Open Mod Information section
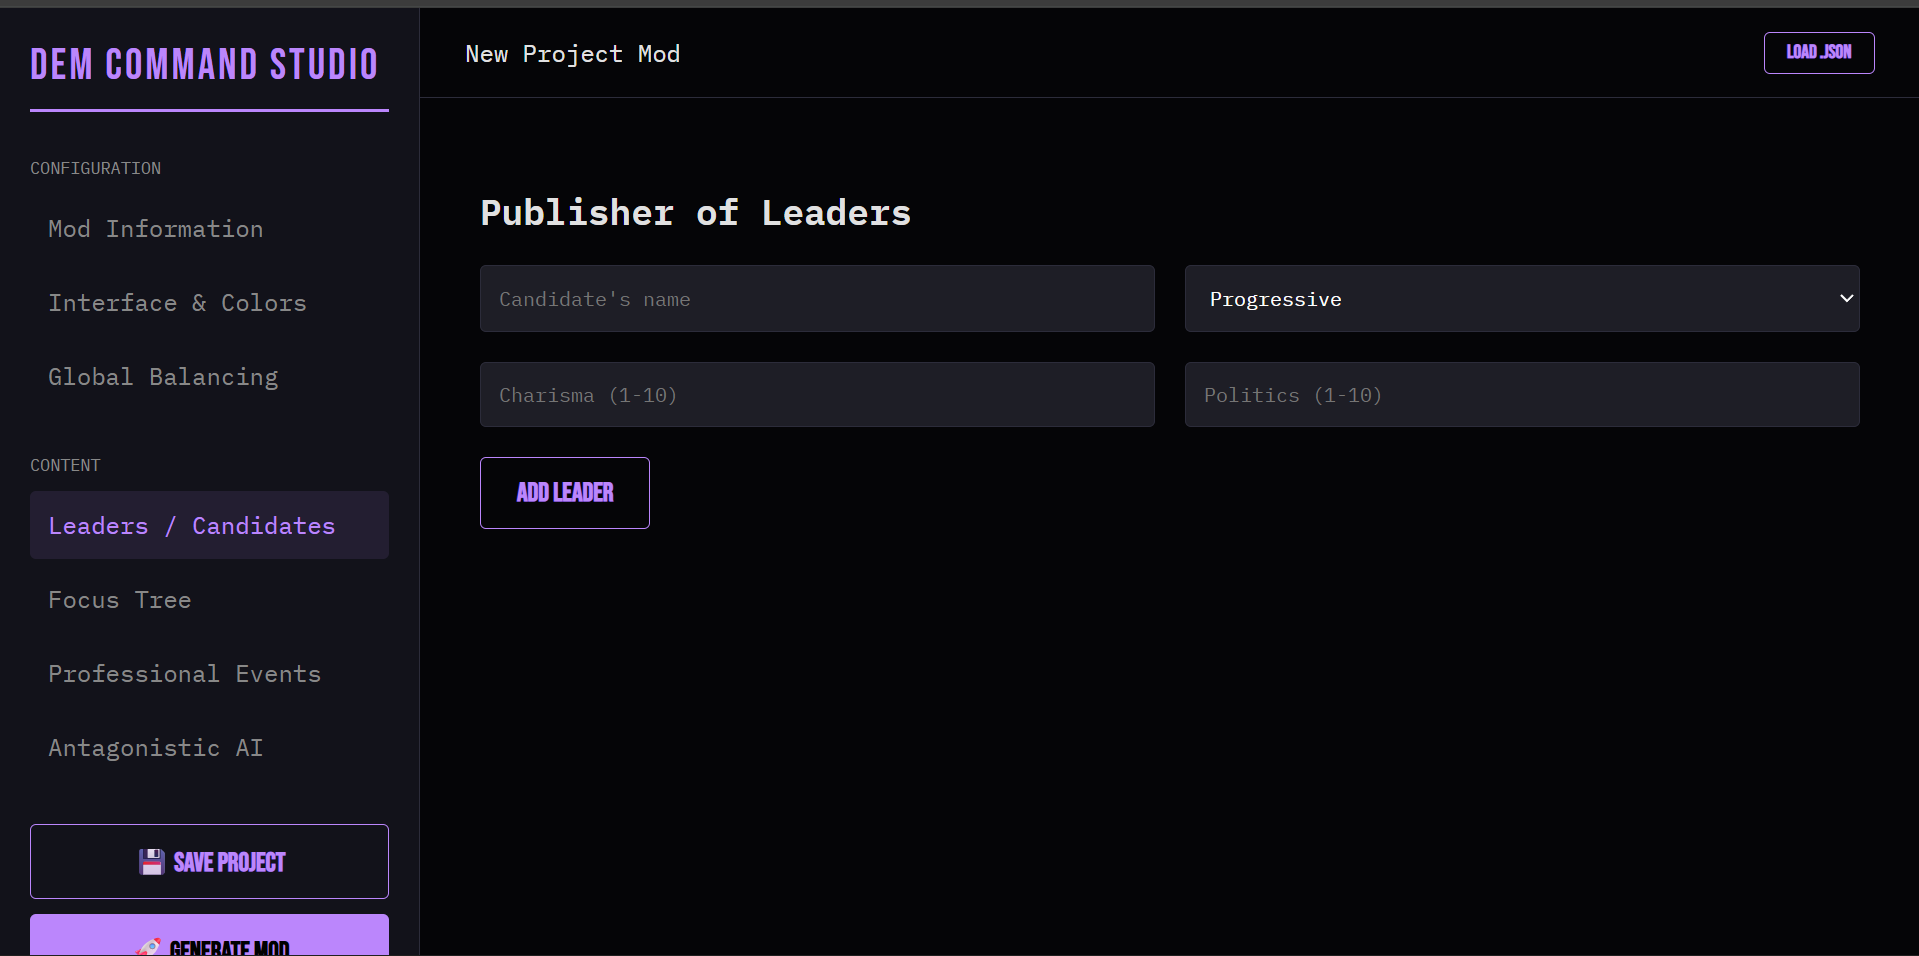 [209, 229]
